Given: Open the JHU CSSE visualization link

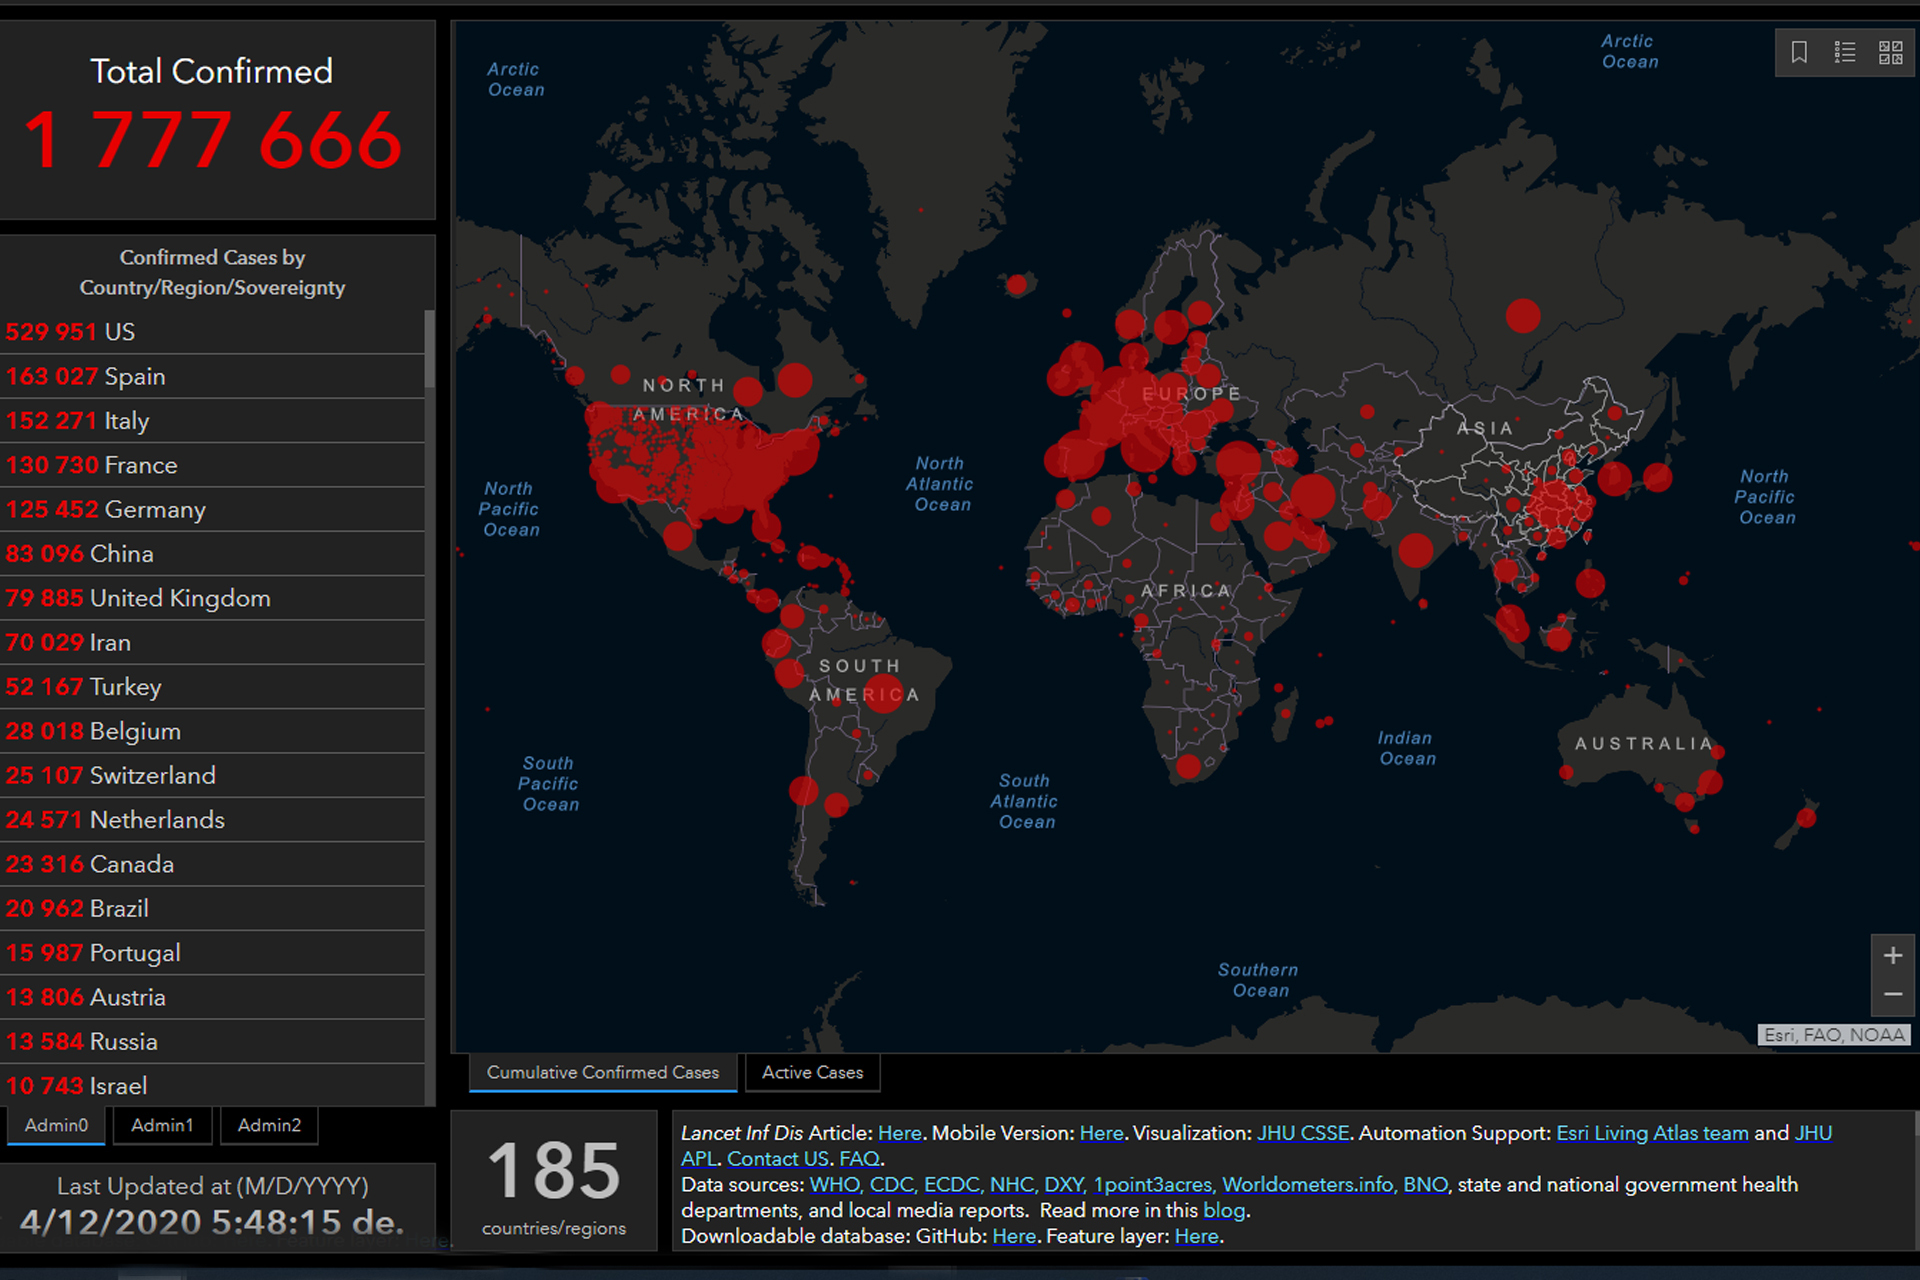Looking at the screenshot, I should 1302,1133.
